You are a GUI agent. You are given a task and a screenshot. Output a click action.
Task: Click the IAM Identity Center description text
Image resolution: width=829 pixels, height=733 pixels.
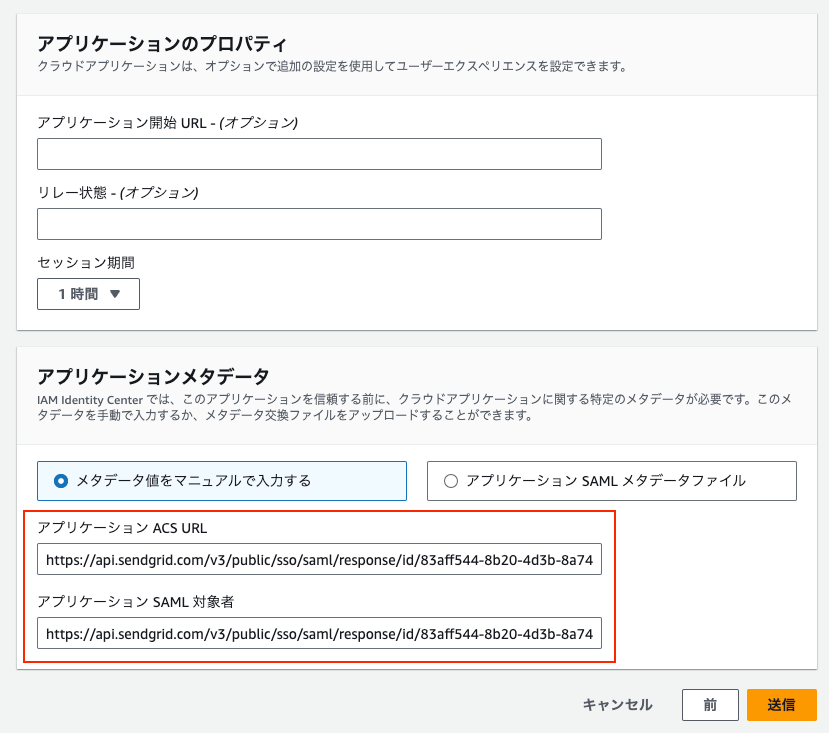pos(414,407)
